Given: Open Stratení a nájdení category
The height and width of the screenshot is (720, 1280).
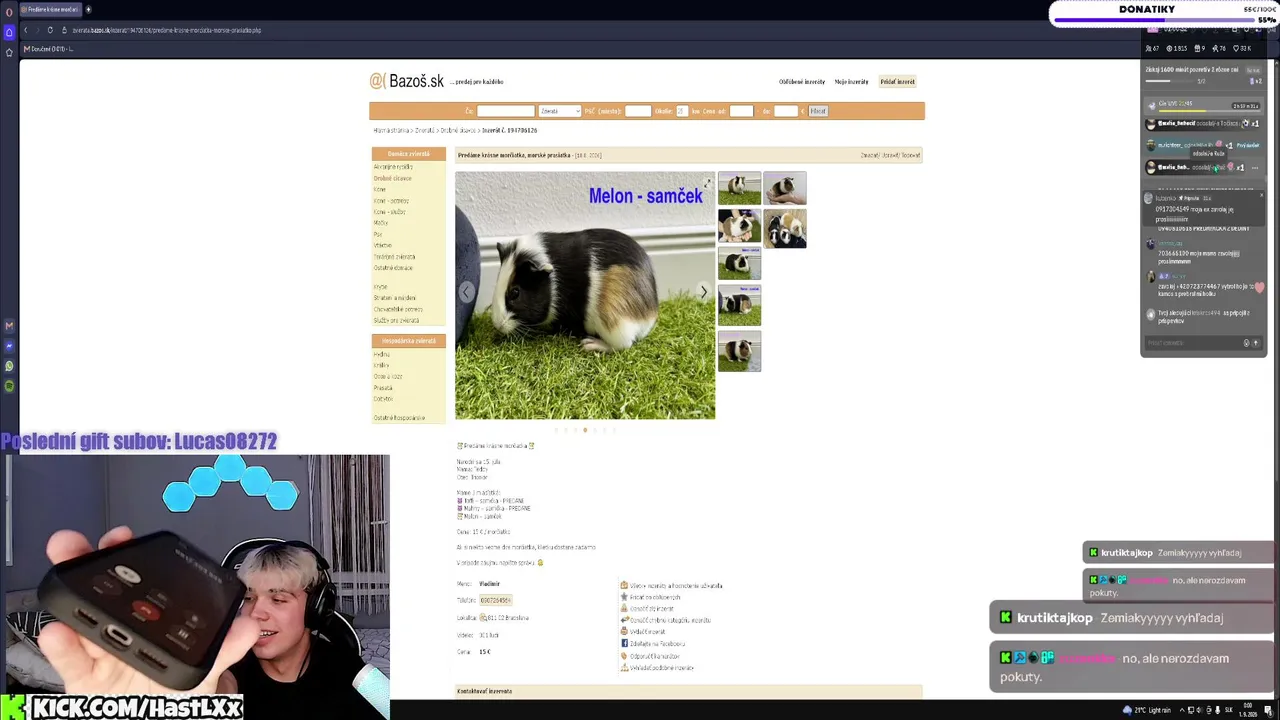Looking at the screenshot, I should pyautogui.click(x=394, y=298).
